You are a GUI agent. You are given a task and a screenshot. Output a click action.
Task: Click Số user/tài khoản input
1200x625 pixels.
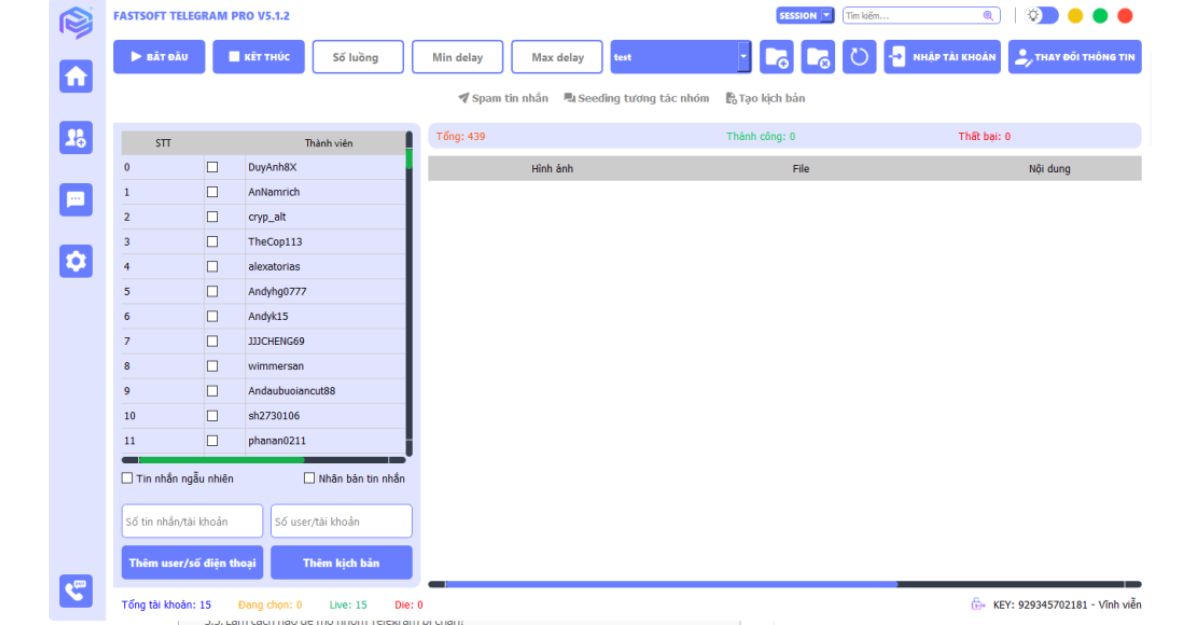341,521
